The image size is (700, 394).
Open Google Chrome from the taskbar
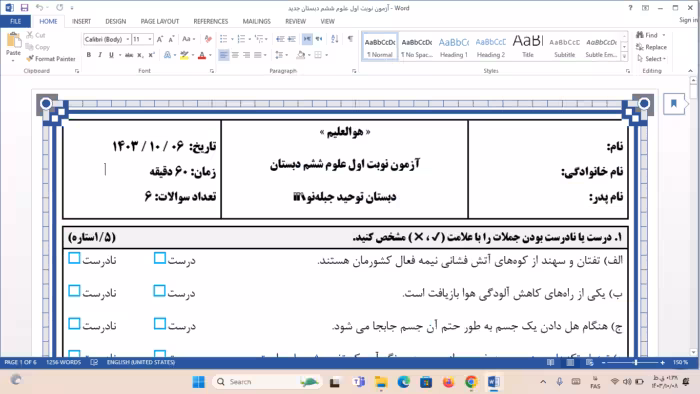(471, 382)
